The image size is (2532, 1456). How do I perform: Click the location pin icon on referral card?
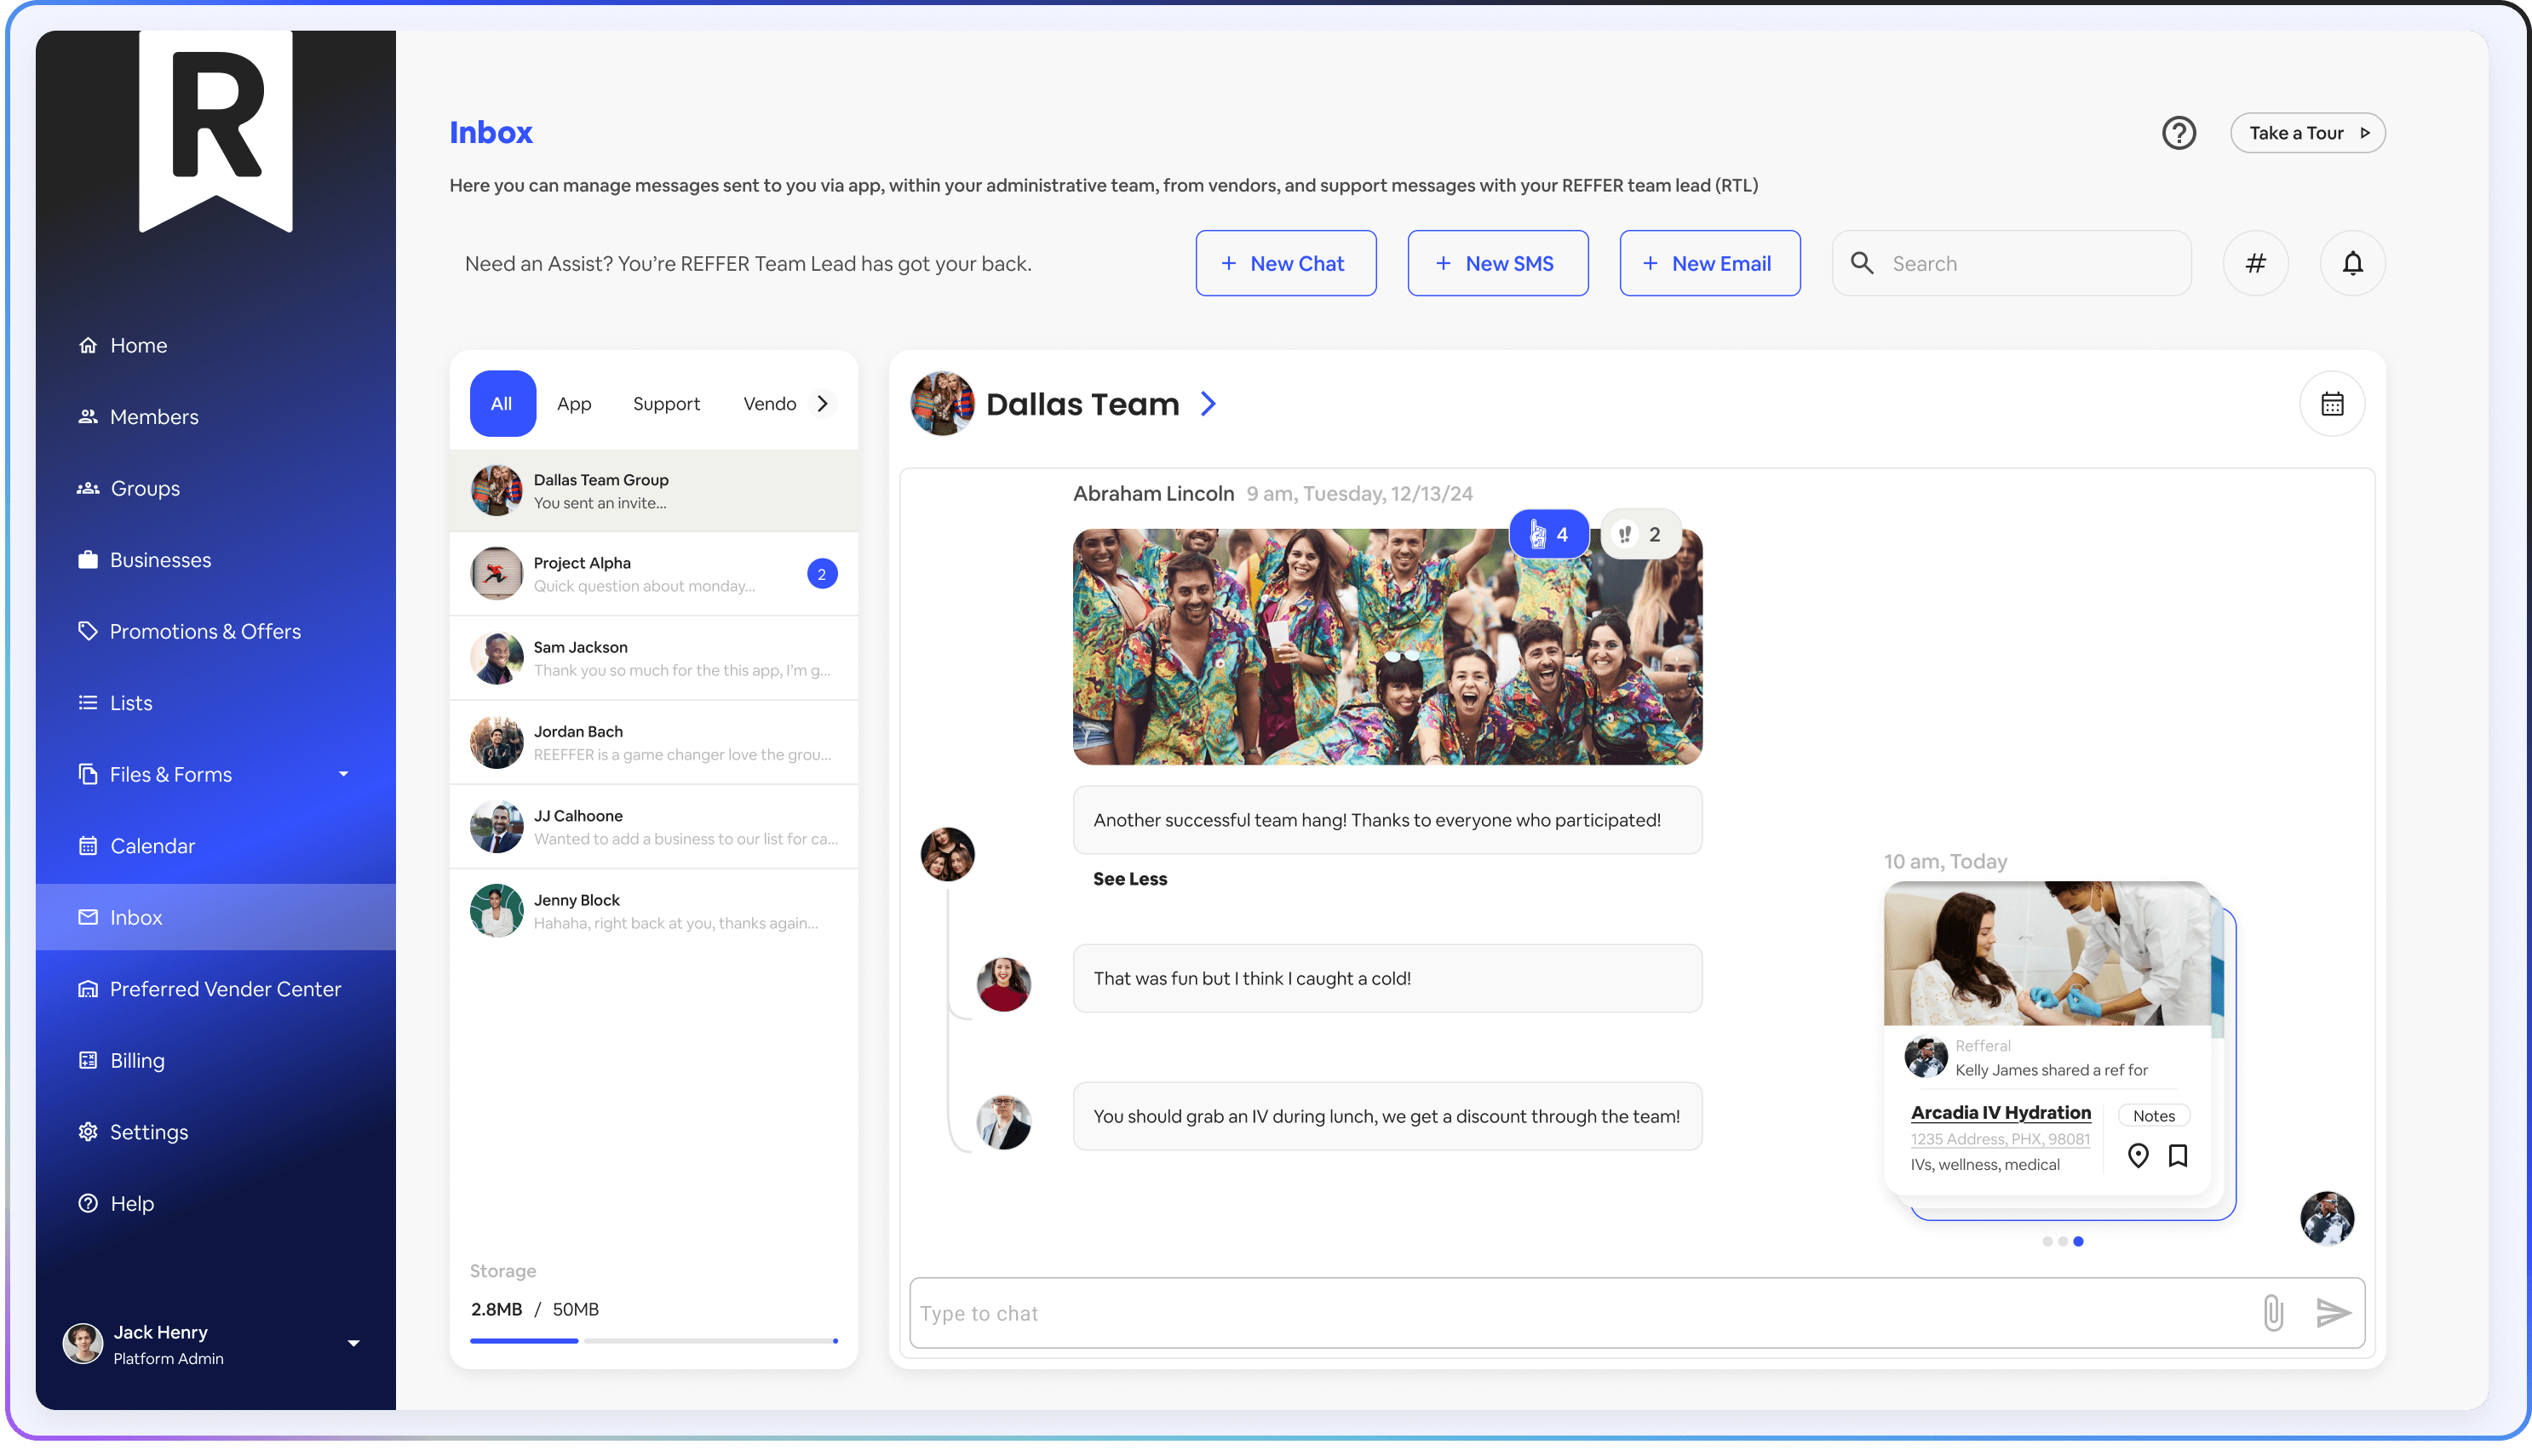[x=2137, y=1156]
